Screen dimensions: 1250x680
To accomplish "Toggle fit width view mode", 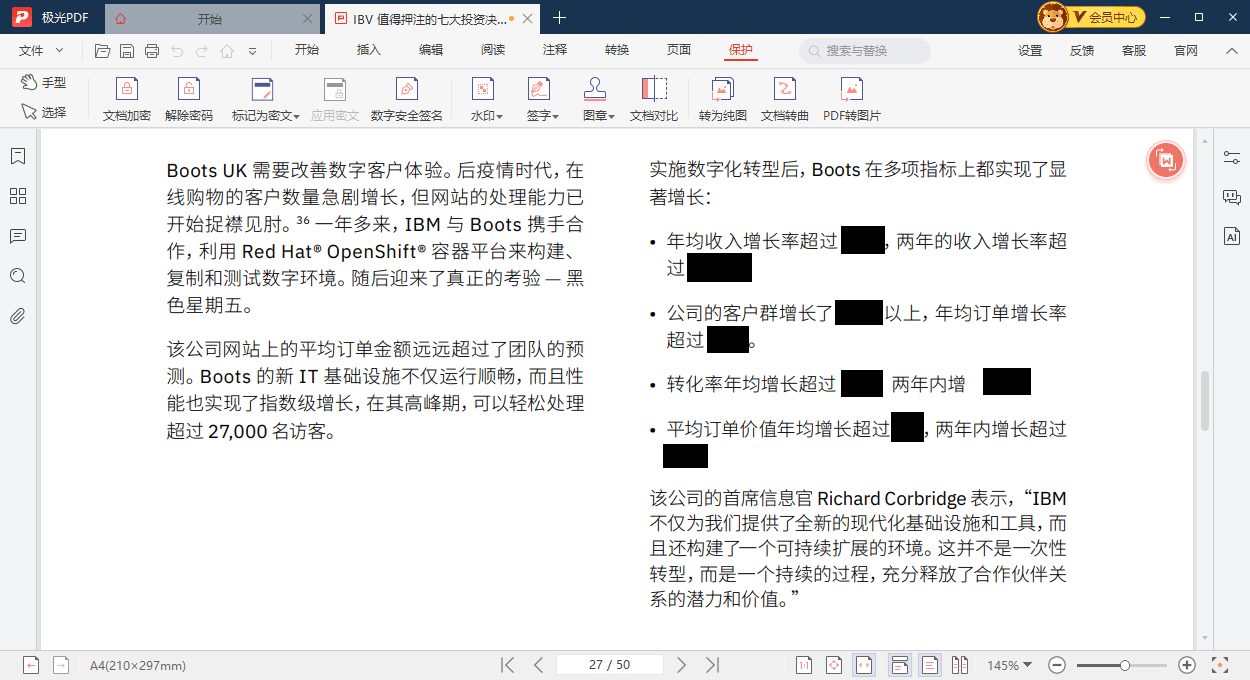I will point(864,665).
